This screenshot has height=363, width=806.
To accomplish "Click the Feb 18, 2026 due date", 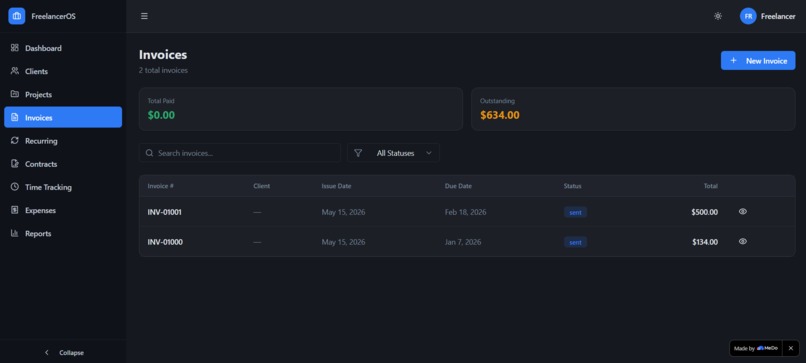I will tap(465, 212).
